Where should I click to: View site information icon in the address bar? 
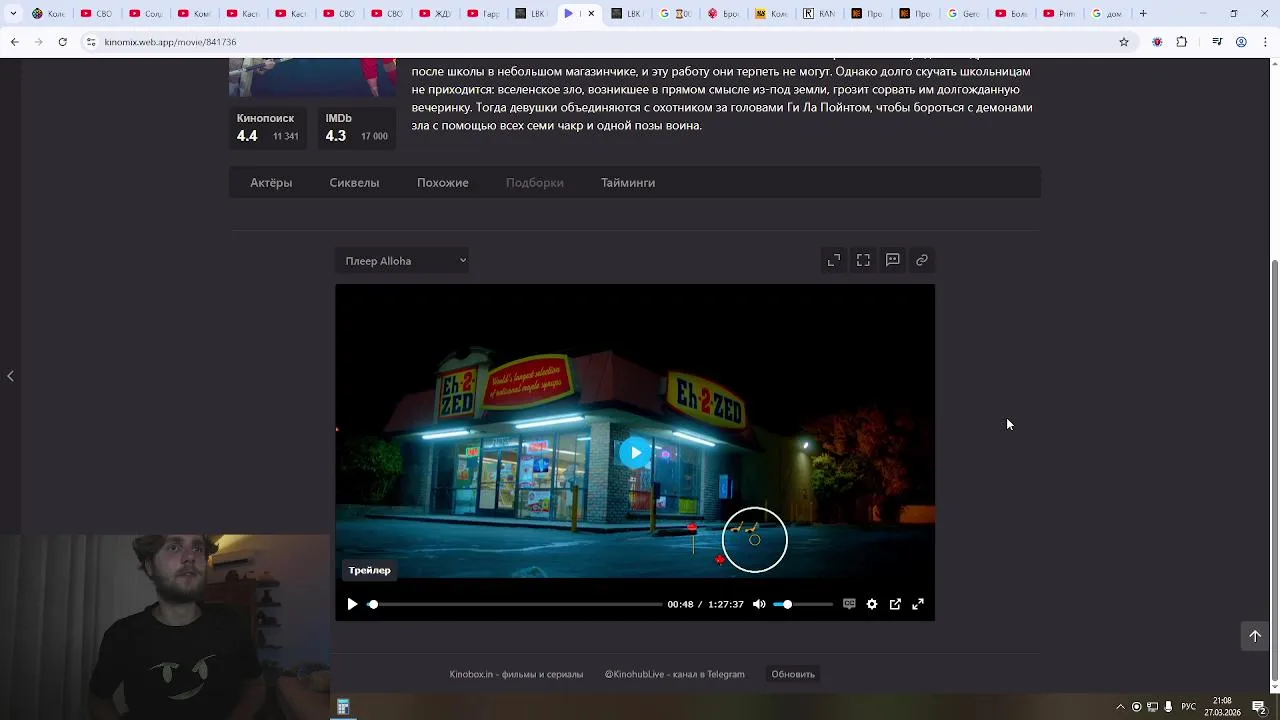pyautogui.click(x=91, y=42)
